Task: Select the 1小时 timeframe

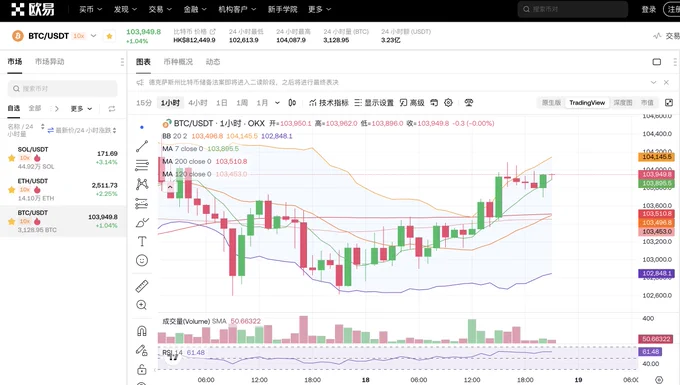Action: [x=170, y=103]
